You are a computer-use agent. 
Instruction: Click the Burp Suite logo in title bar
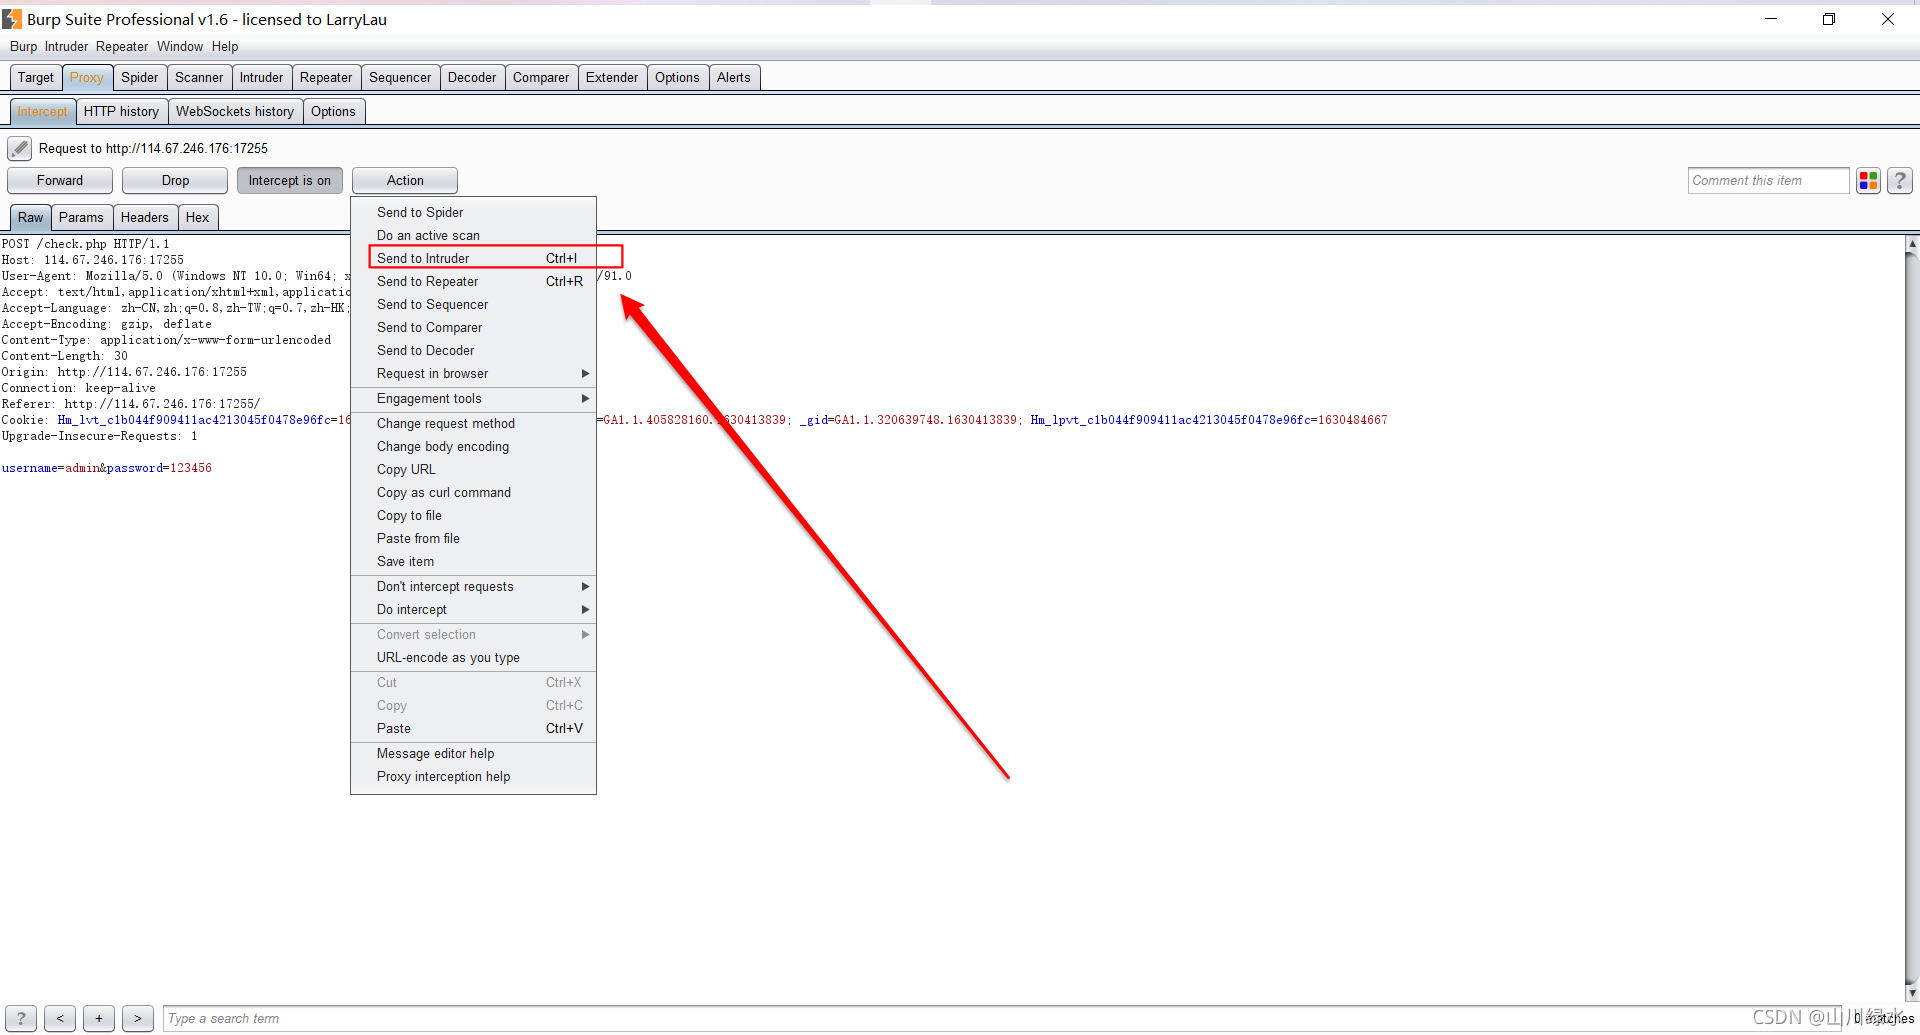(x=12, y=19)
